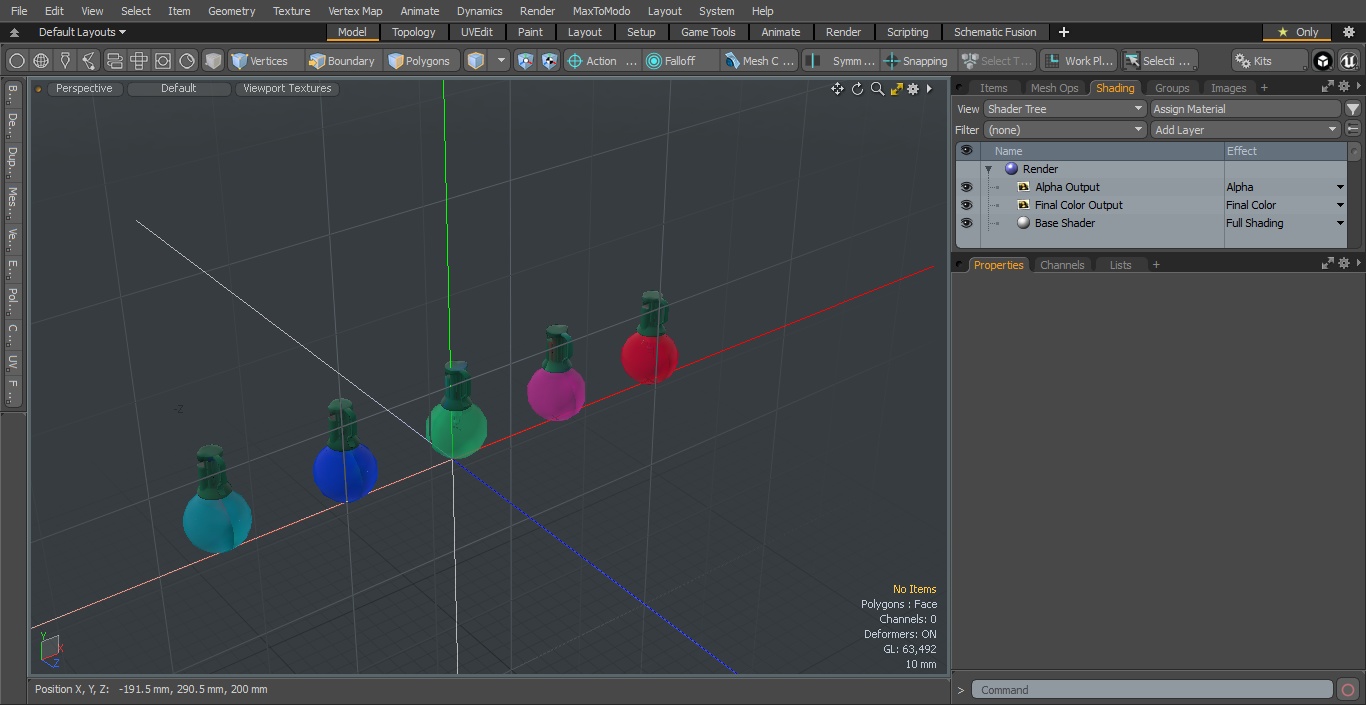
Task: Open the Filter (none) dropdown
Action: [x=1065, y=130]
